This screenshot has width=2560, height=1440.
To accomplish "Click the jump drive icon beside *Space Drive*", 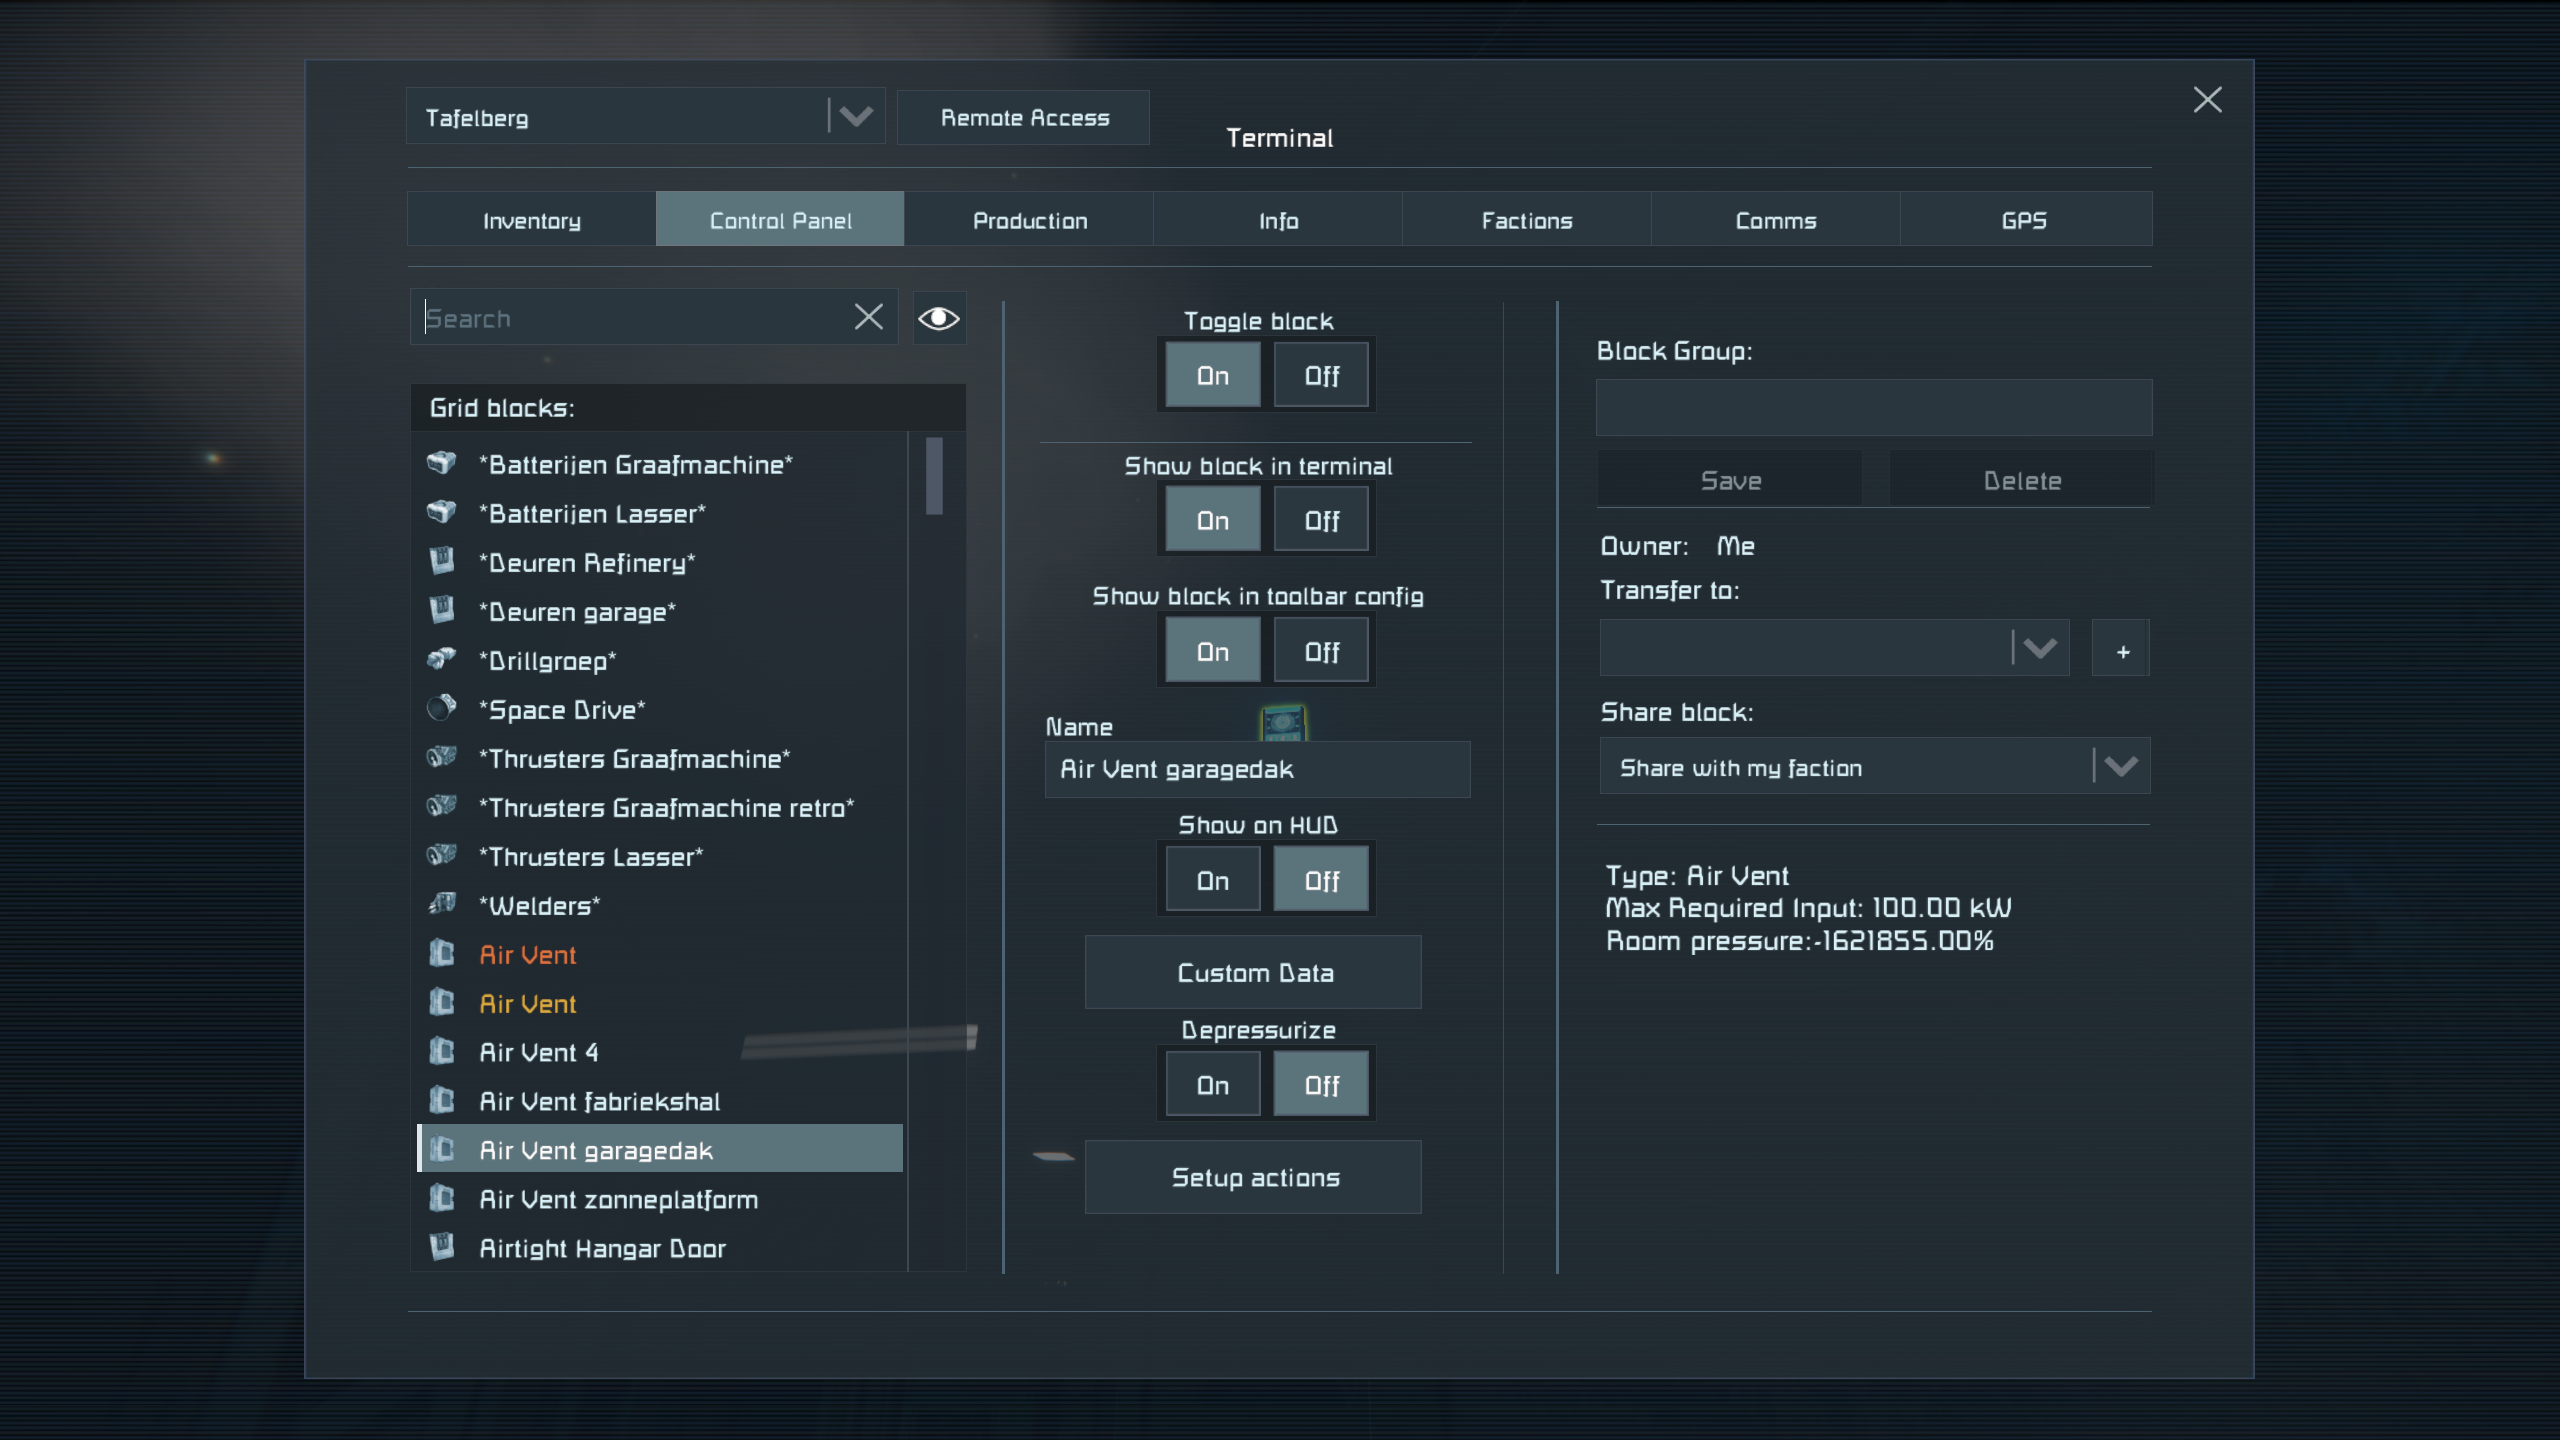I will [441, 708].
